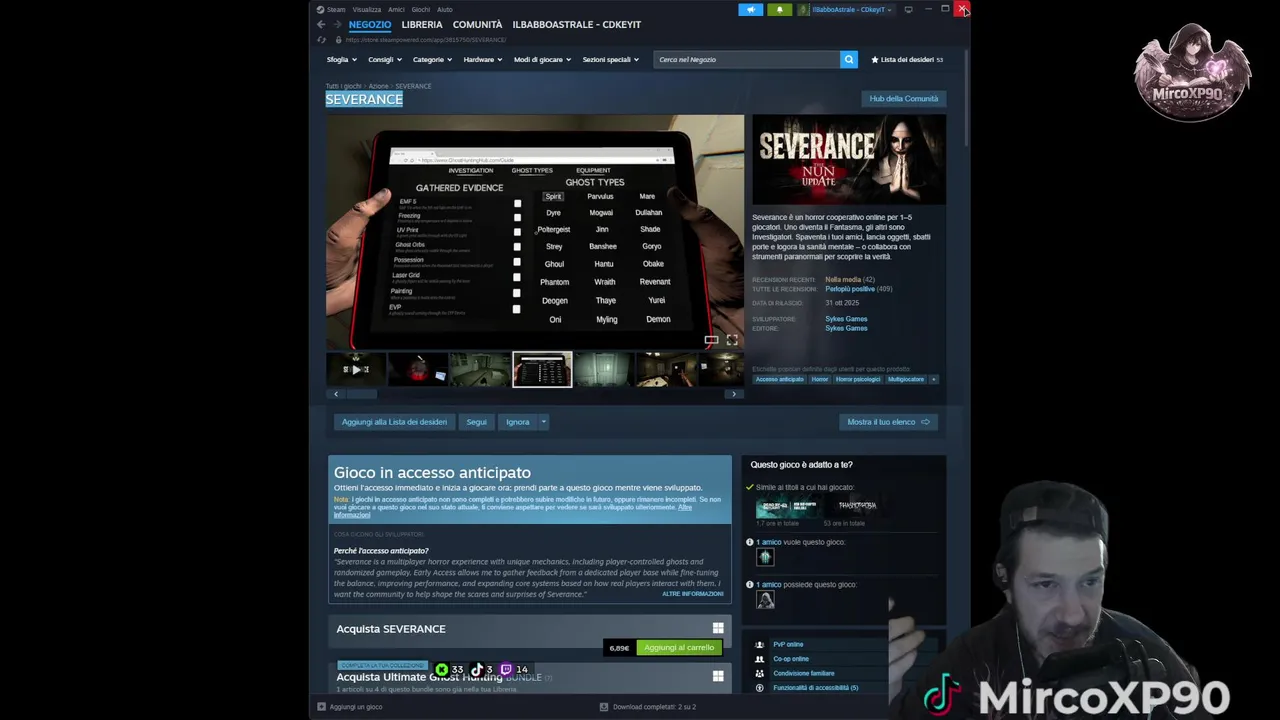Open the downloads icon in status bar
This screenshot has height=720, width=1280.
click(604, 707)
